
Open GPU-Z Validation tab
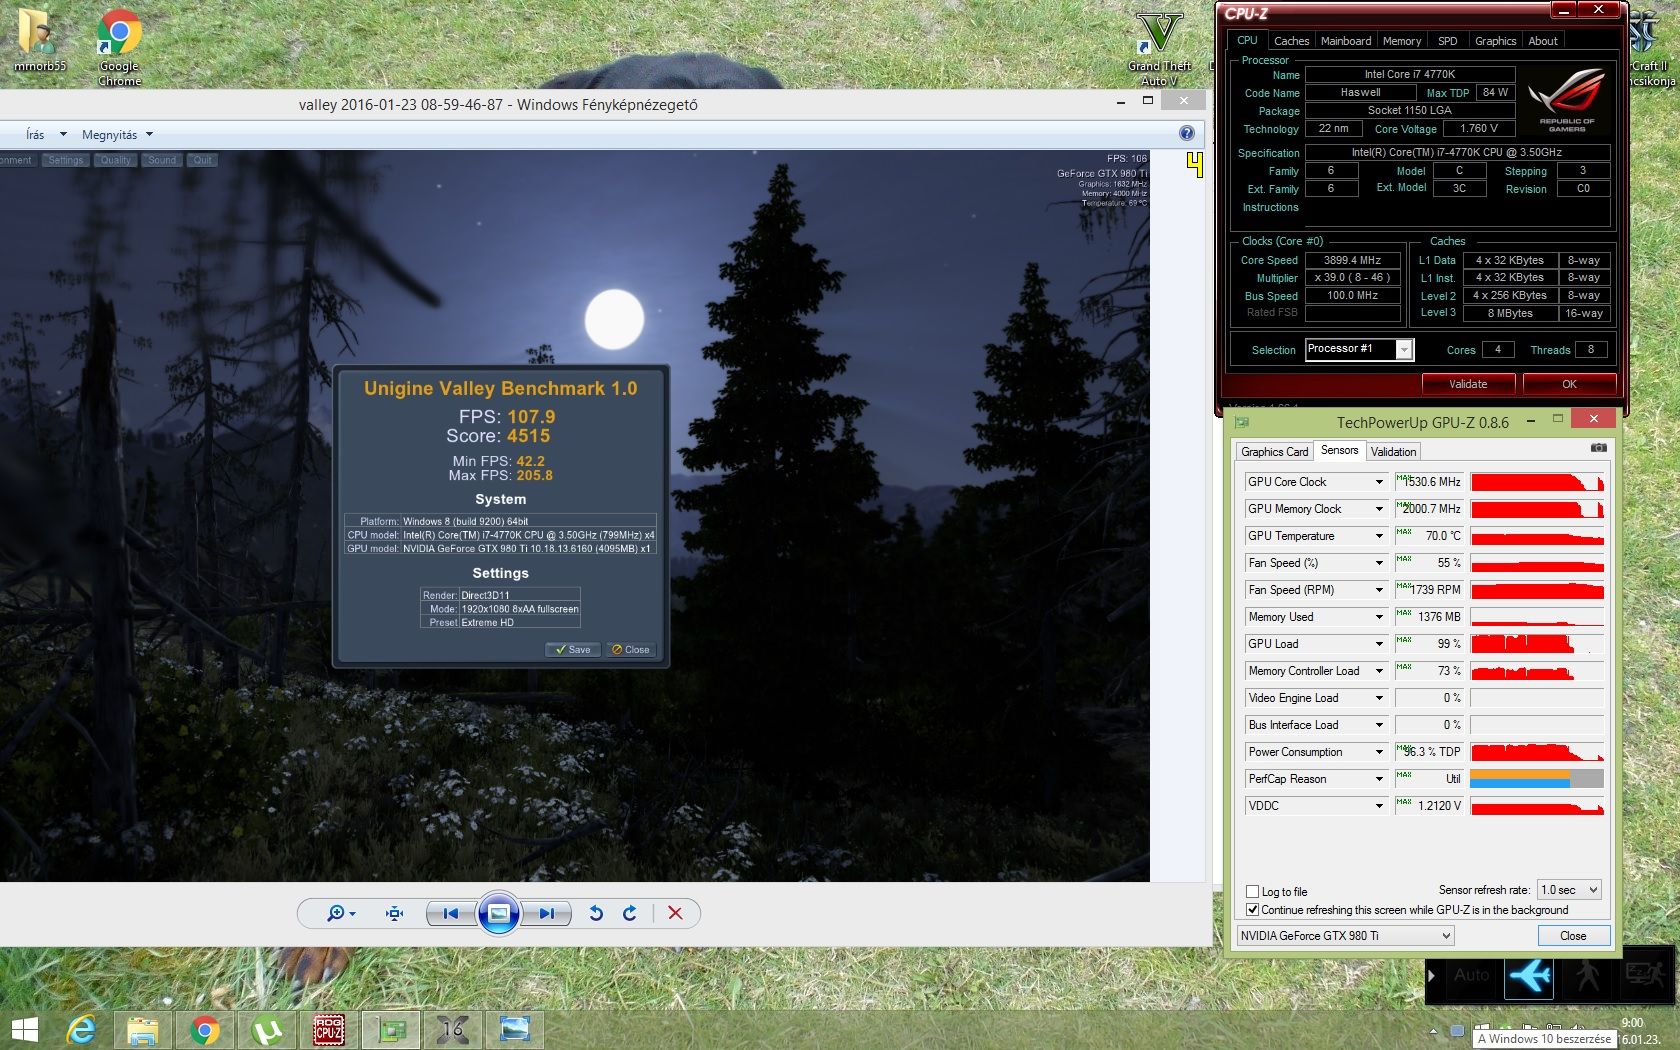[x=1393, y=452]
